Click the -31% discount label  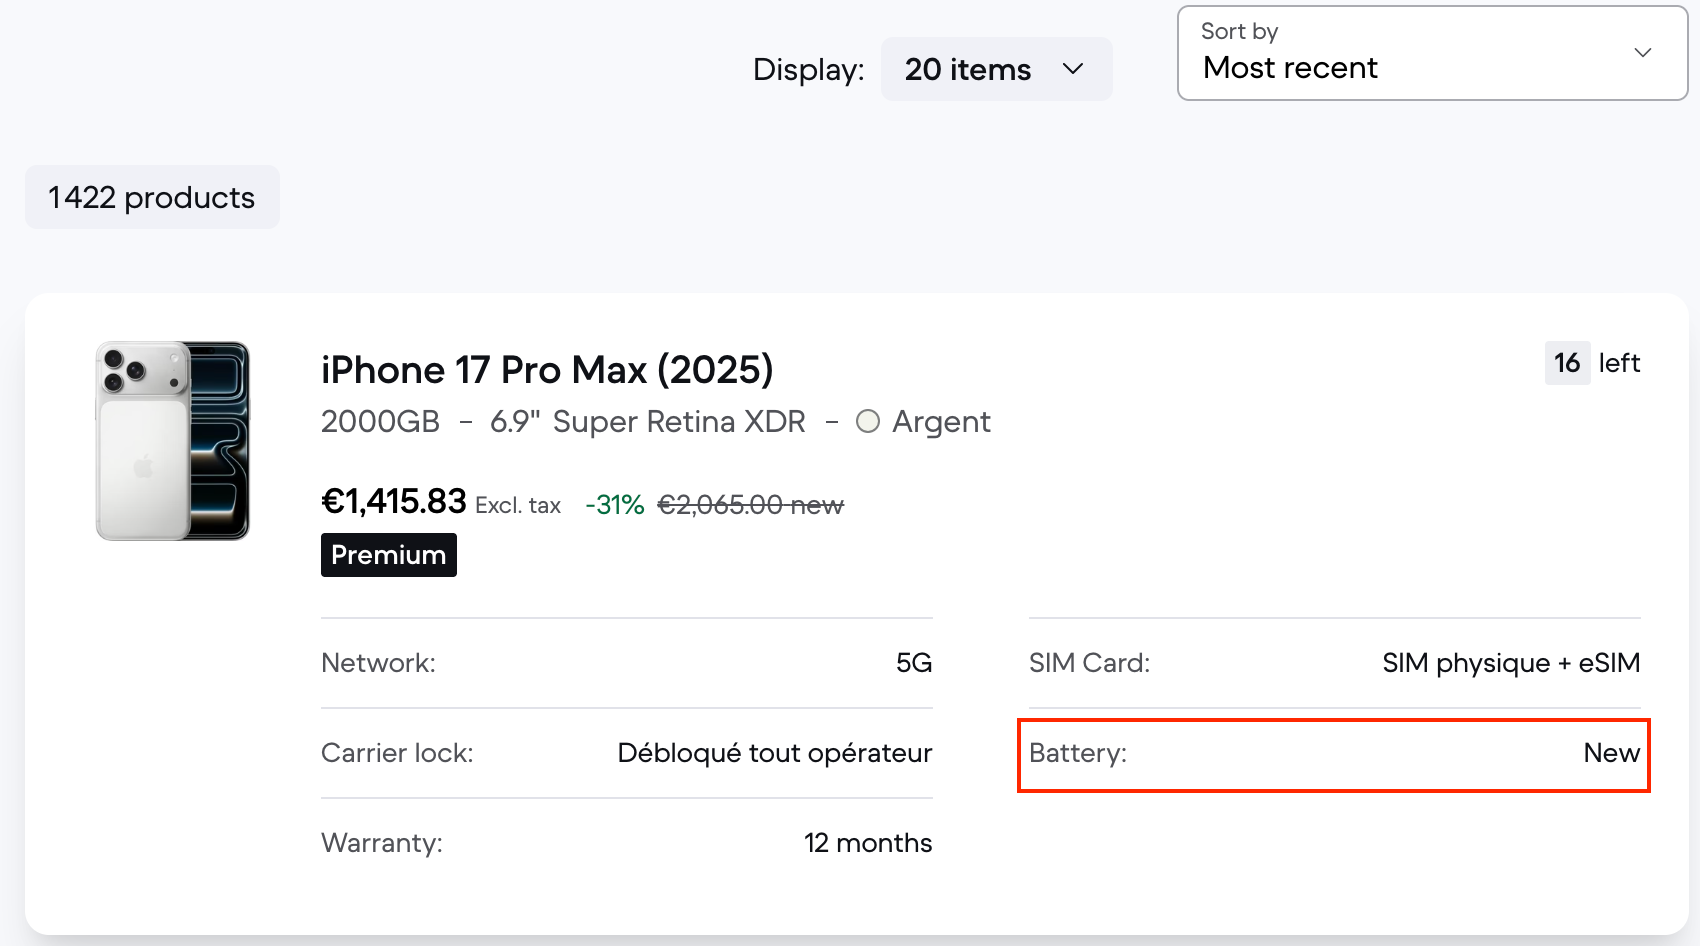point(614,505)
